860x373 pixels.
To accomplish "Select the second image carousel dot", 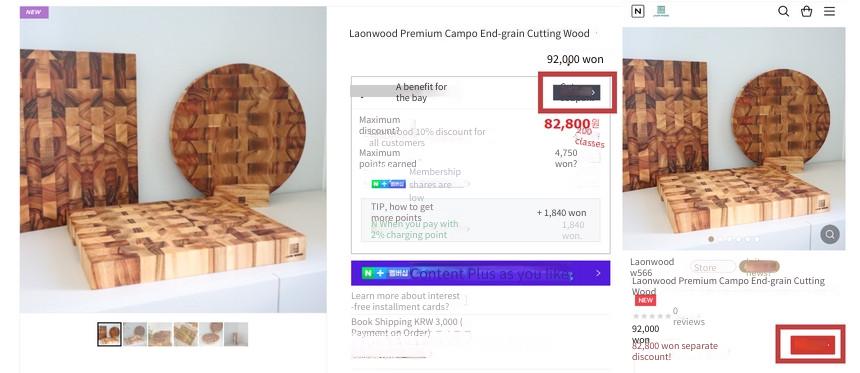I will coord(721,239).
